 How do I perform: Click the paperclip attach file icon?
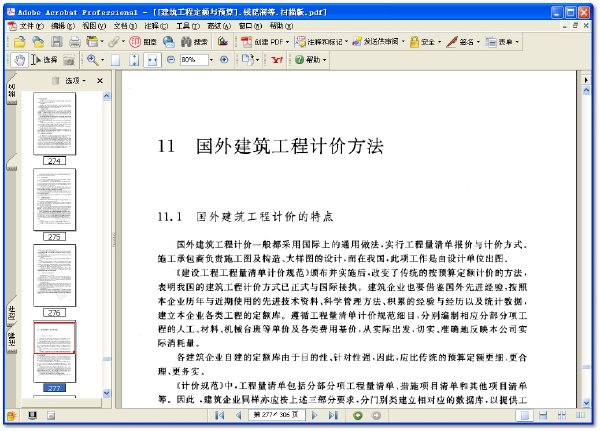click(114, 42)
